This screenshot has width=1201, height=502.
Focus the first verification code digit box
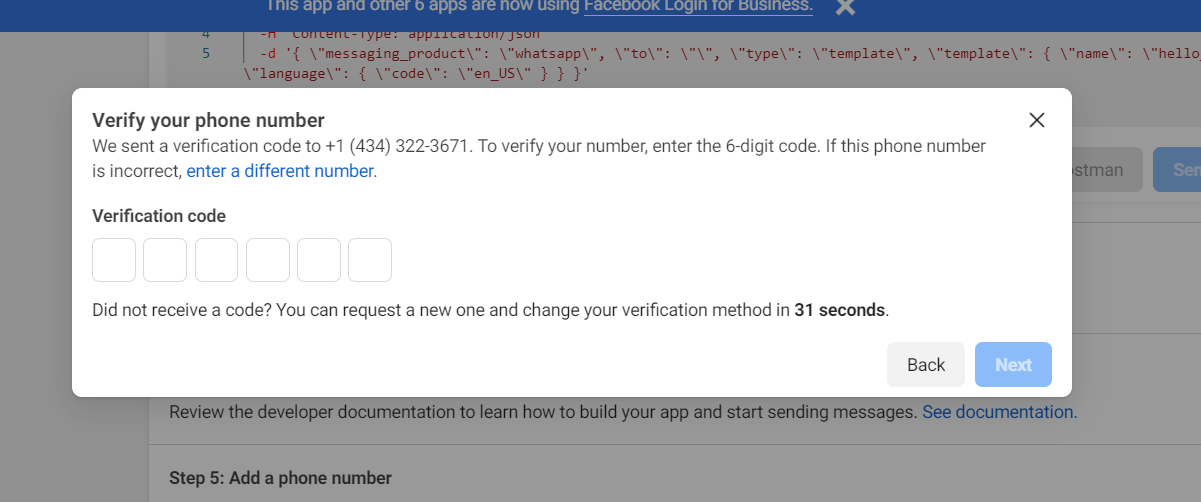tap(114, 260)
